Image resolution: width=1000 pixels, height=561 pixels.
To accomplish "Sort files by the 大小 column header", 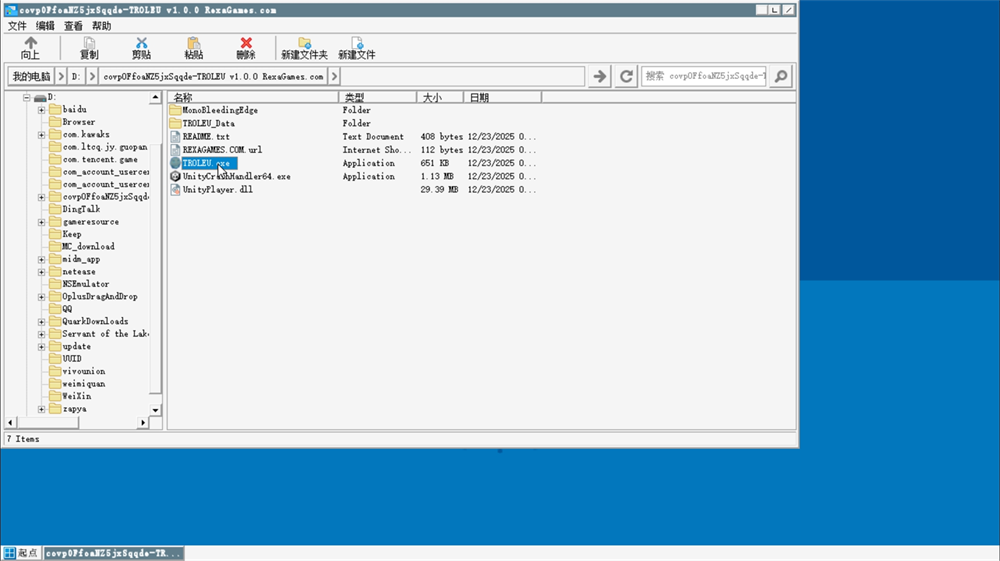I will 439,97.
